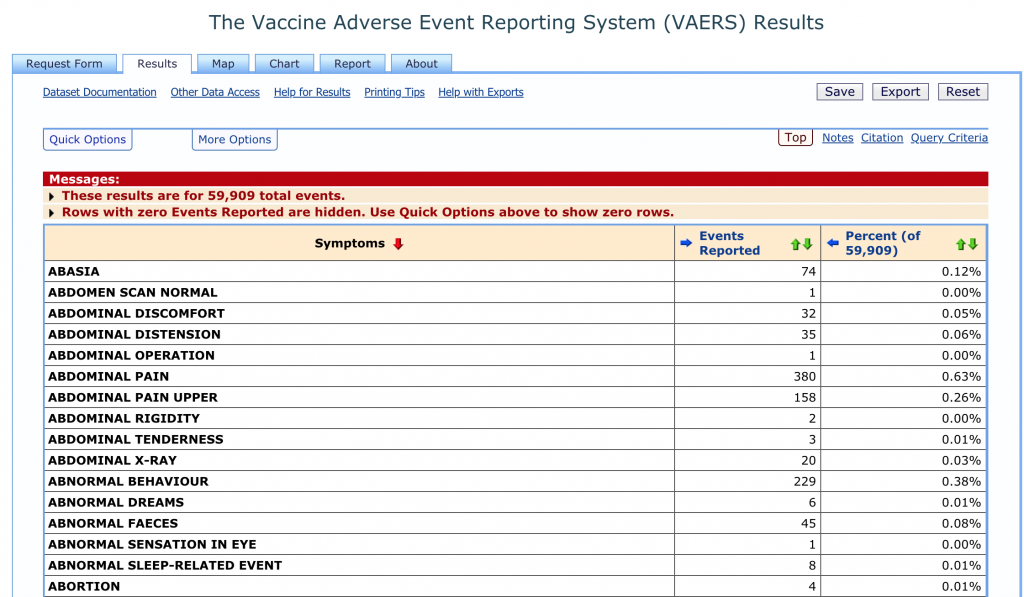Select the Results tab
The width and height of the screenshot is (1024, 597).
pos(157,63)
